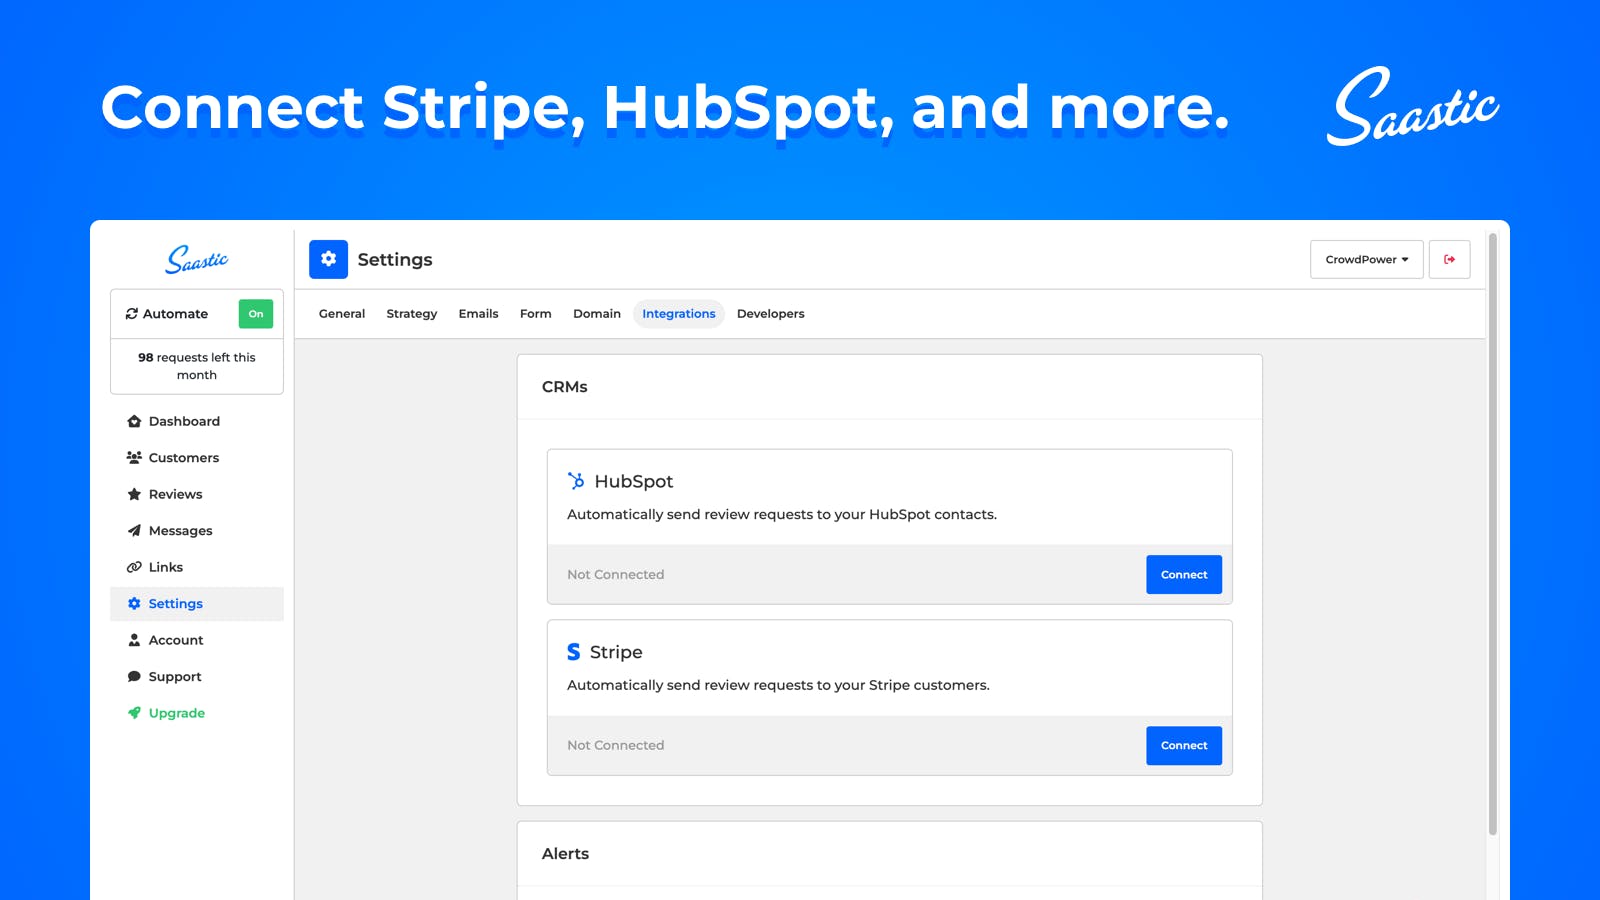Click the vertical scrollbar on the right
Screen dimensions: 1600x900
(1493, 534)
